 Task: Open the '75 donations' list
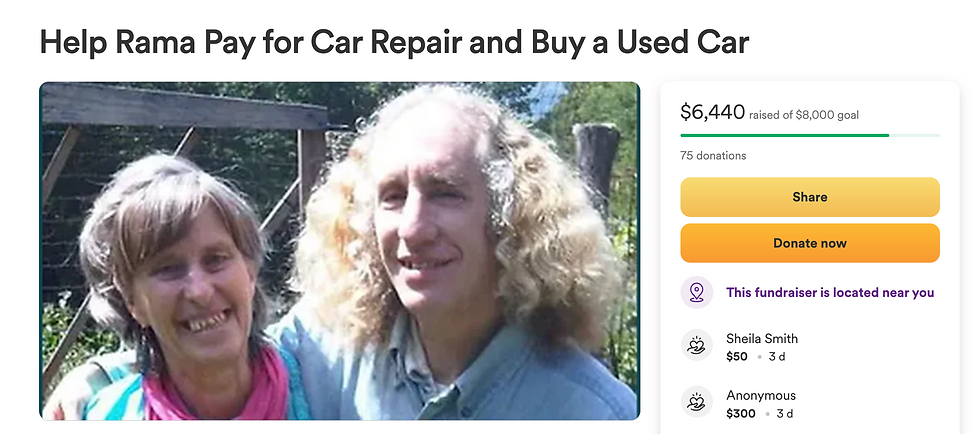(x=713, y=156)
